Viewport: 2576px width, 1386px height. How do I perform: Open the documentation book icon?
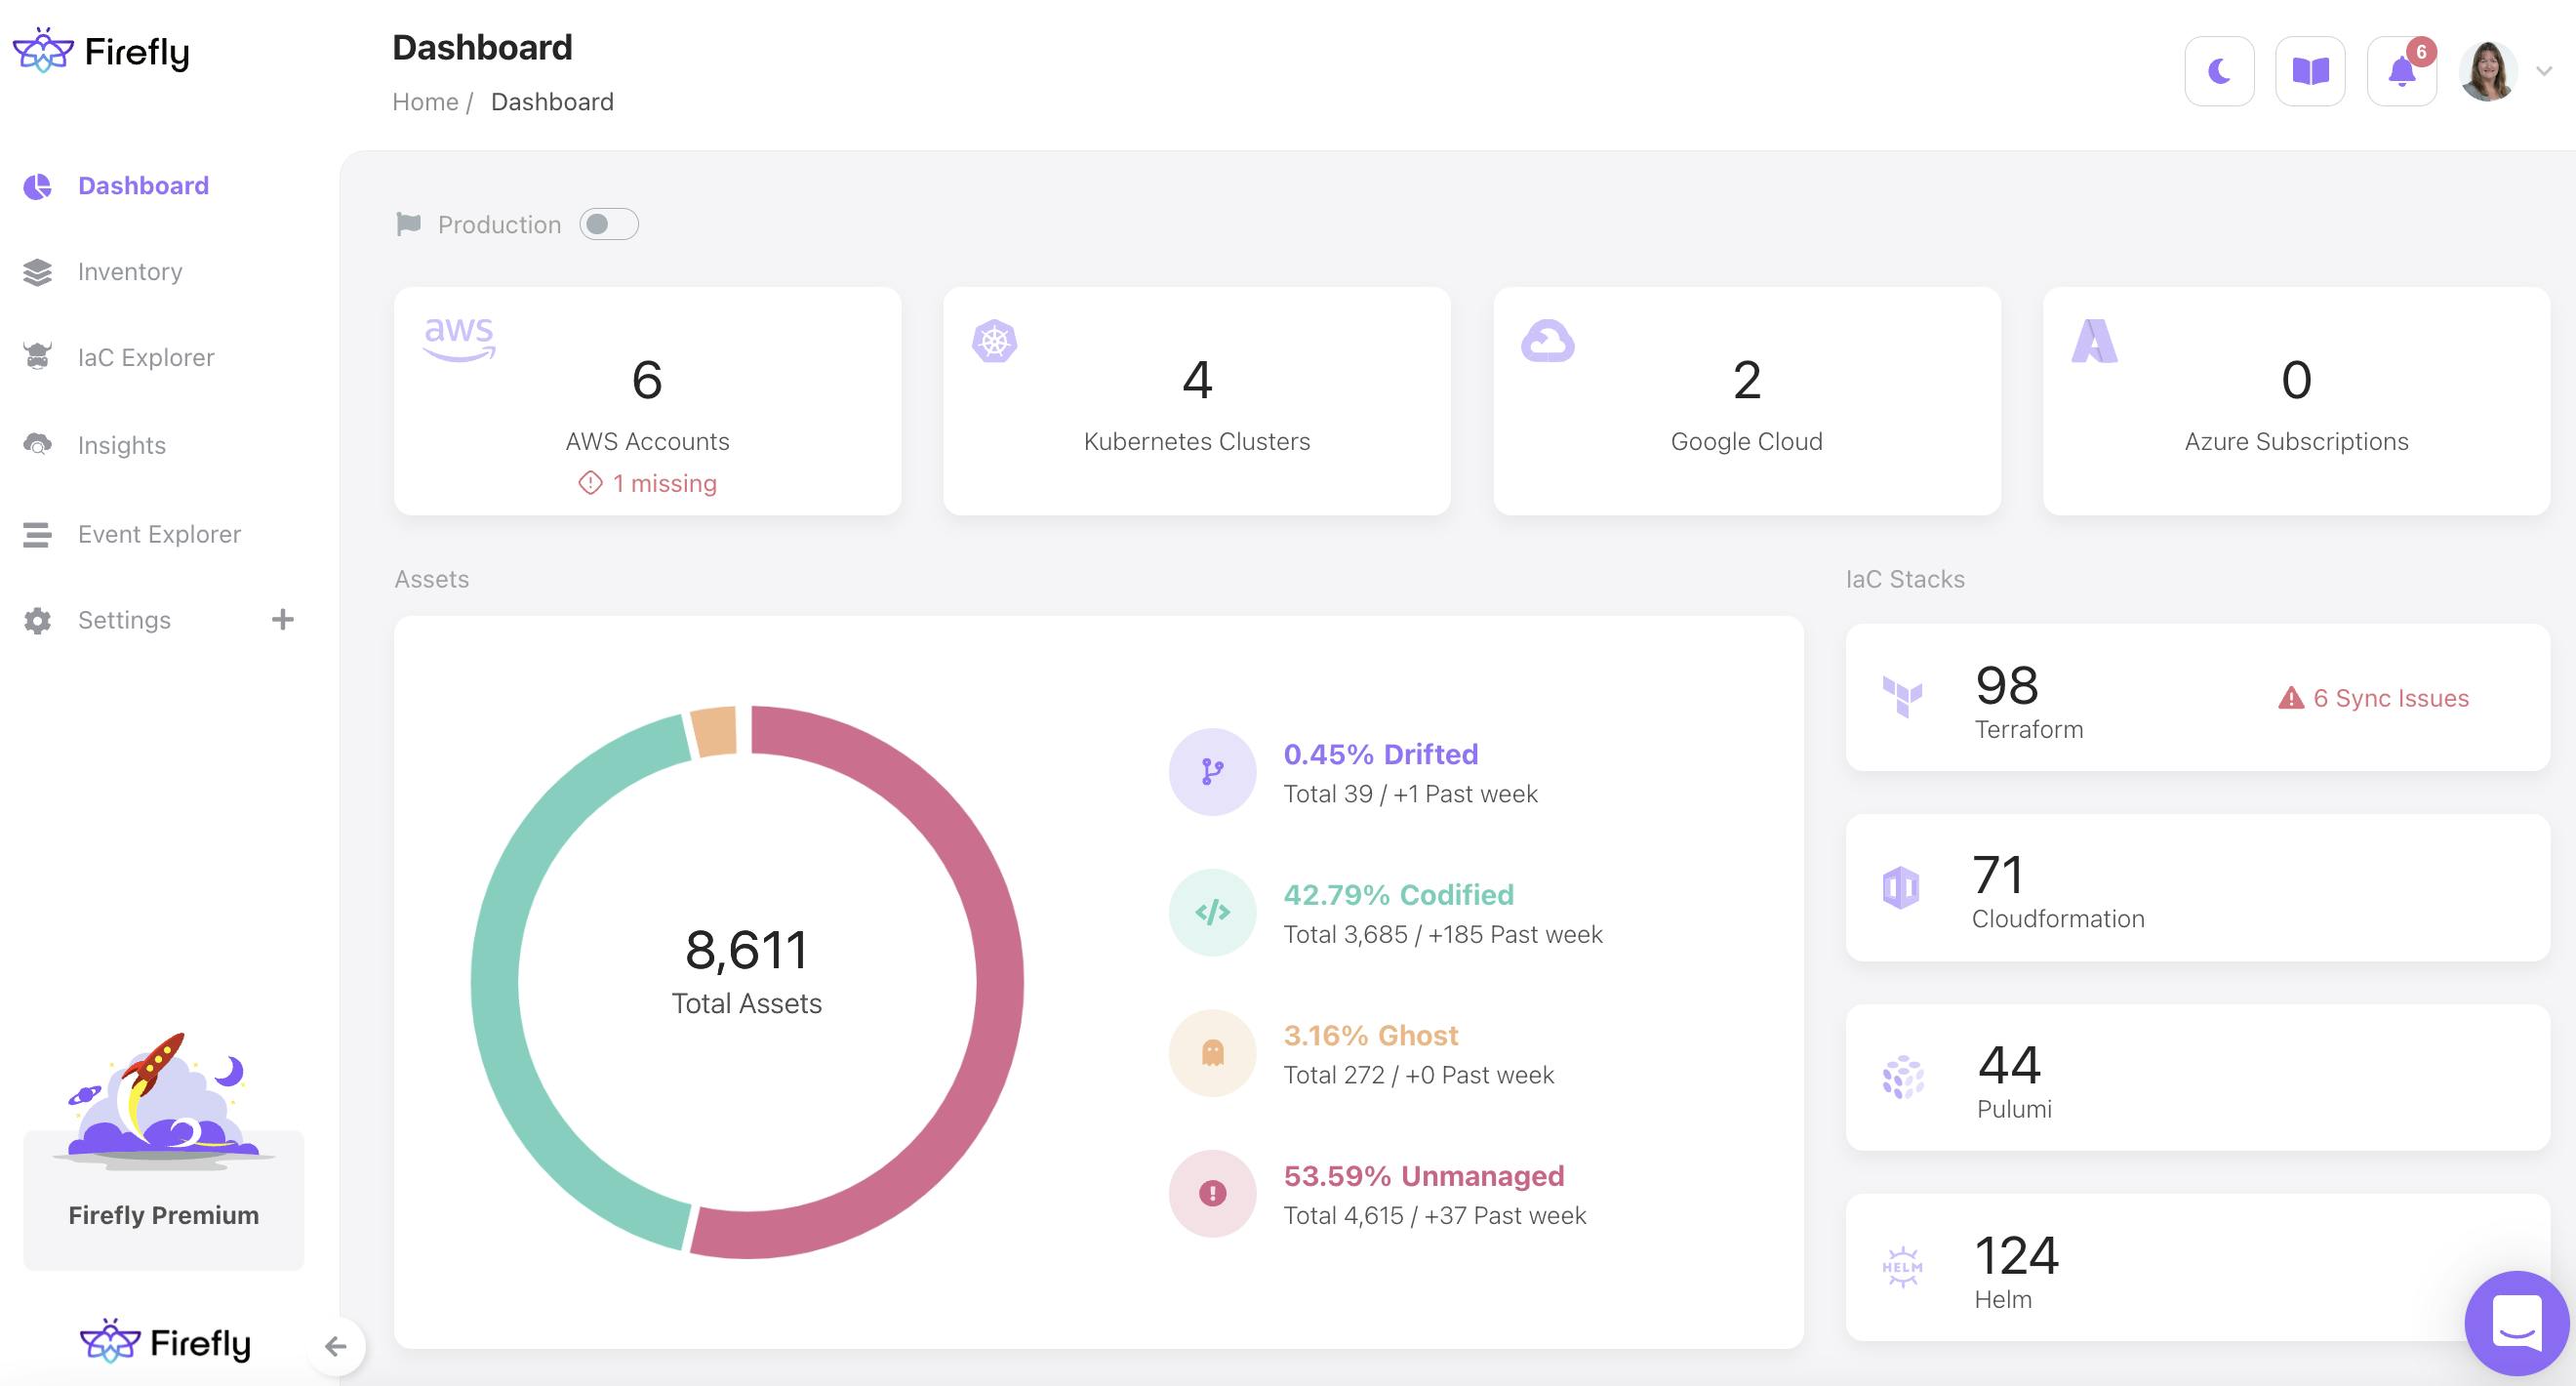tap(2311, 70)
